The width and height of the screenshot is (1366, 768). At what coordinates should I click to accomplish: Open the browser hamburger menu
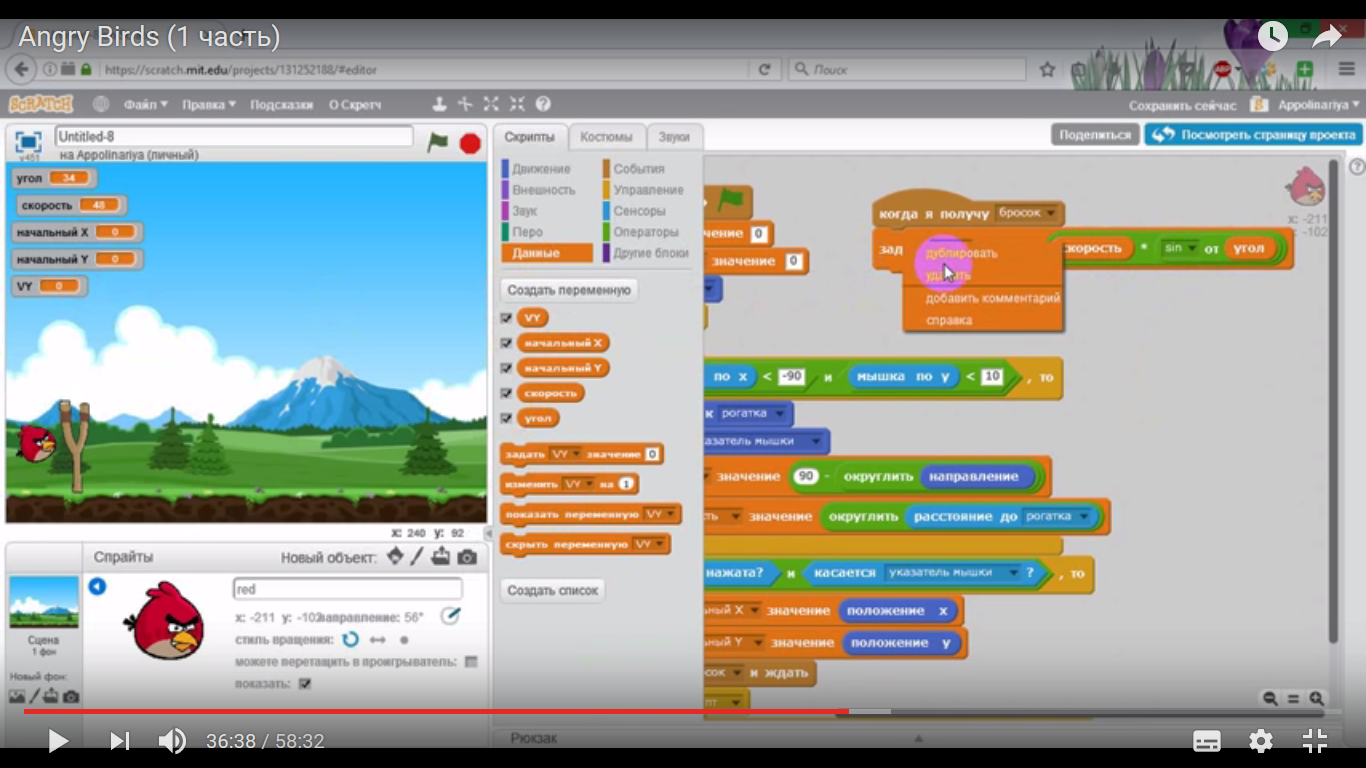point(1346,70)
